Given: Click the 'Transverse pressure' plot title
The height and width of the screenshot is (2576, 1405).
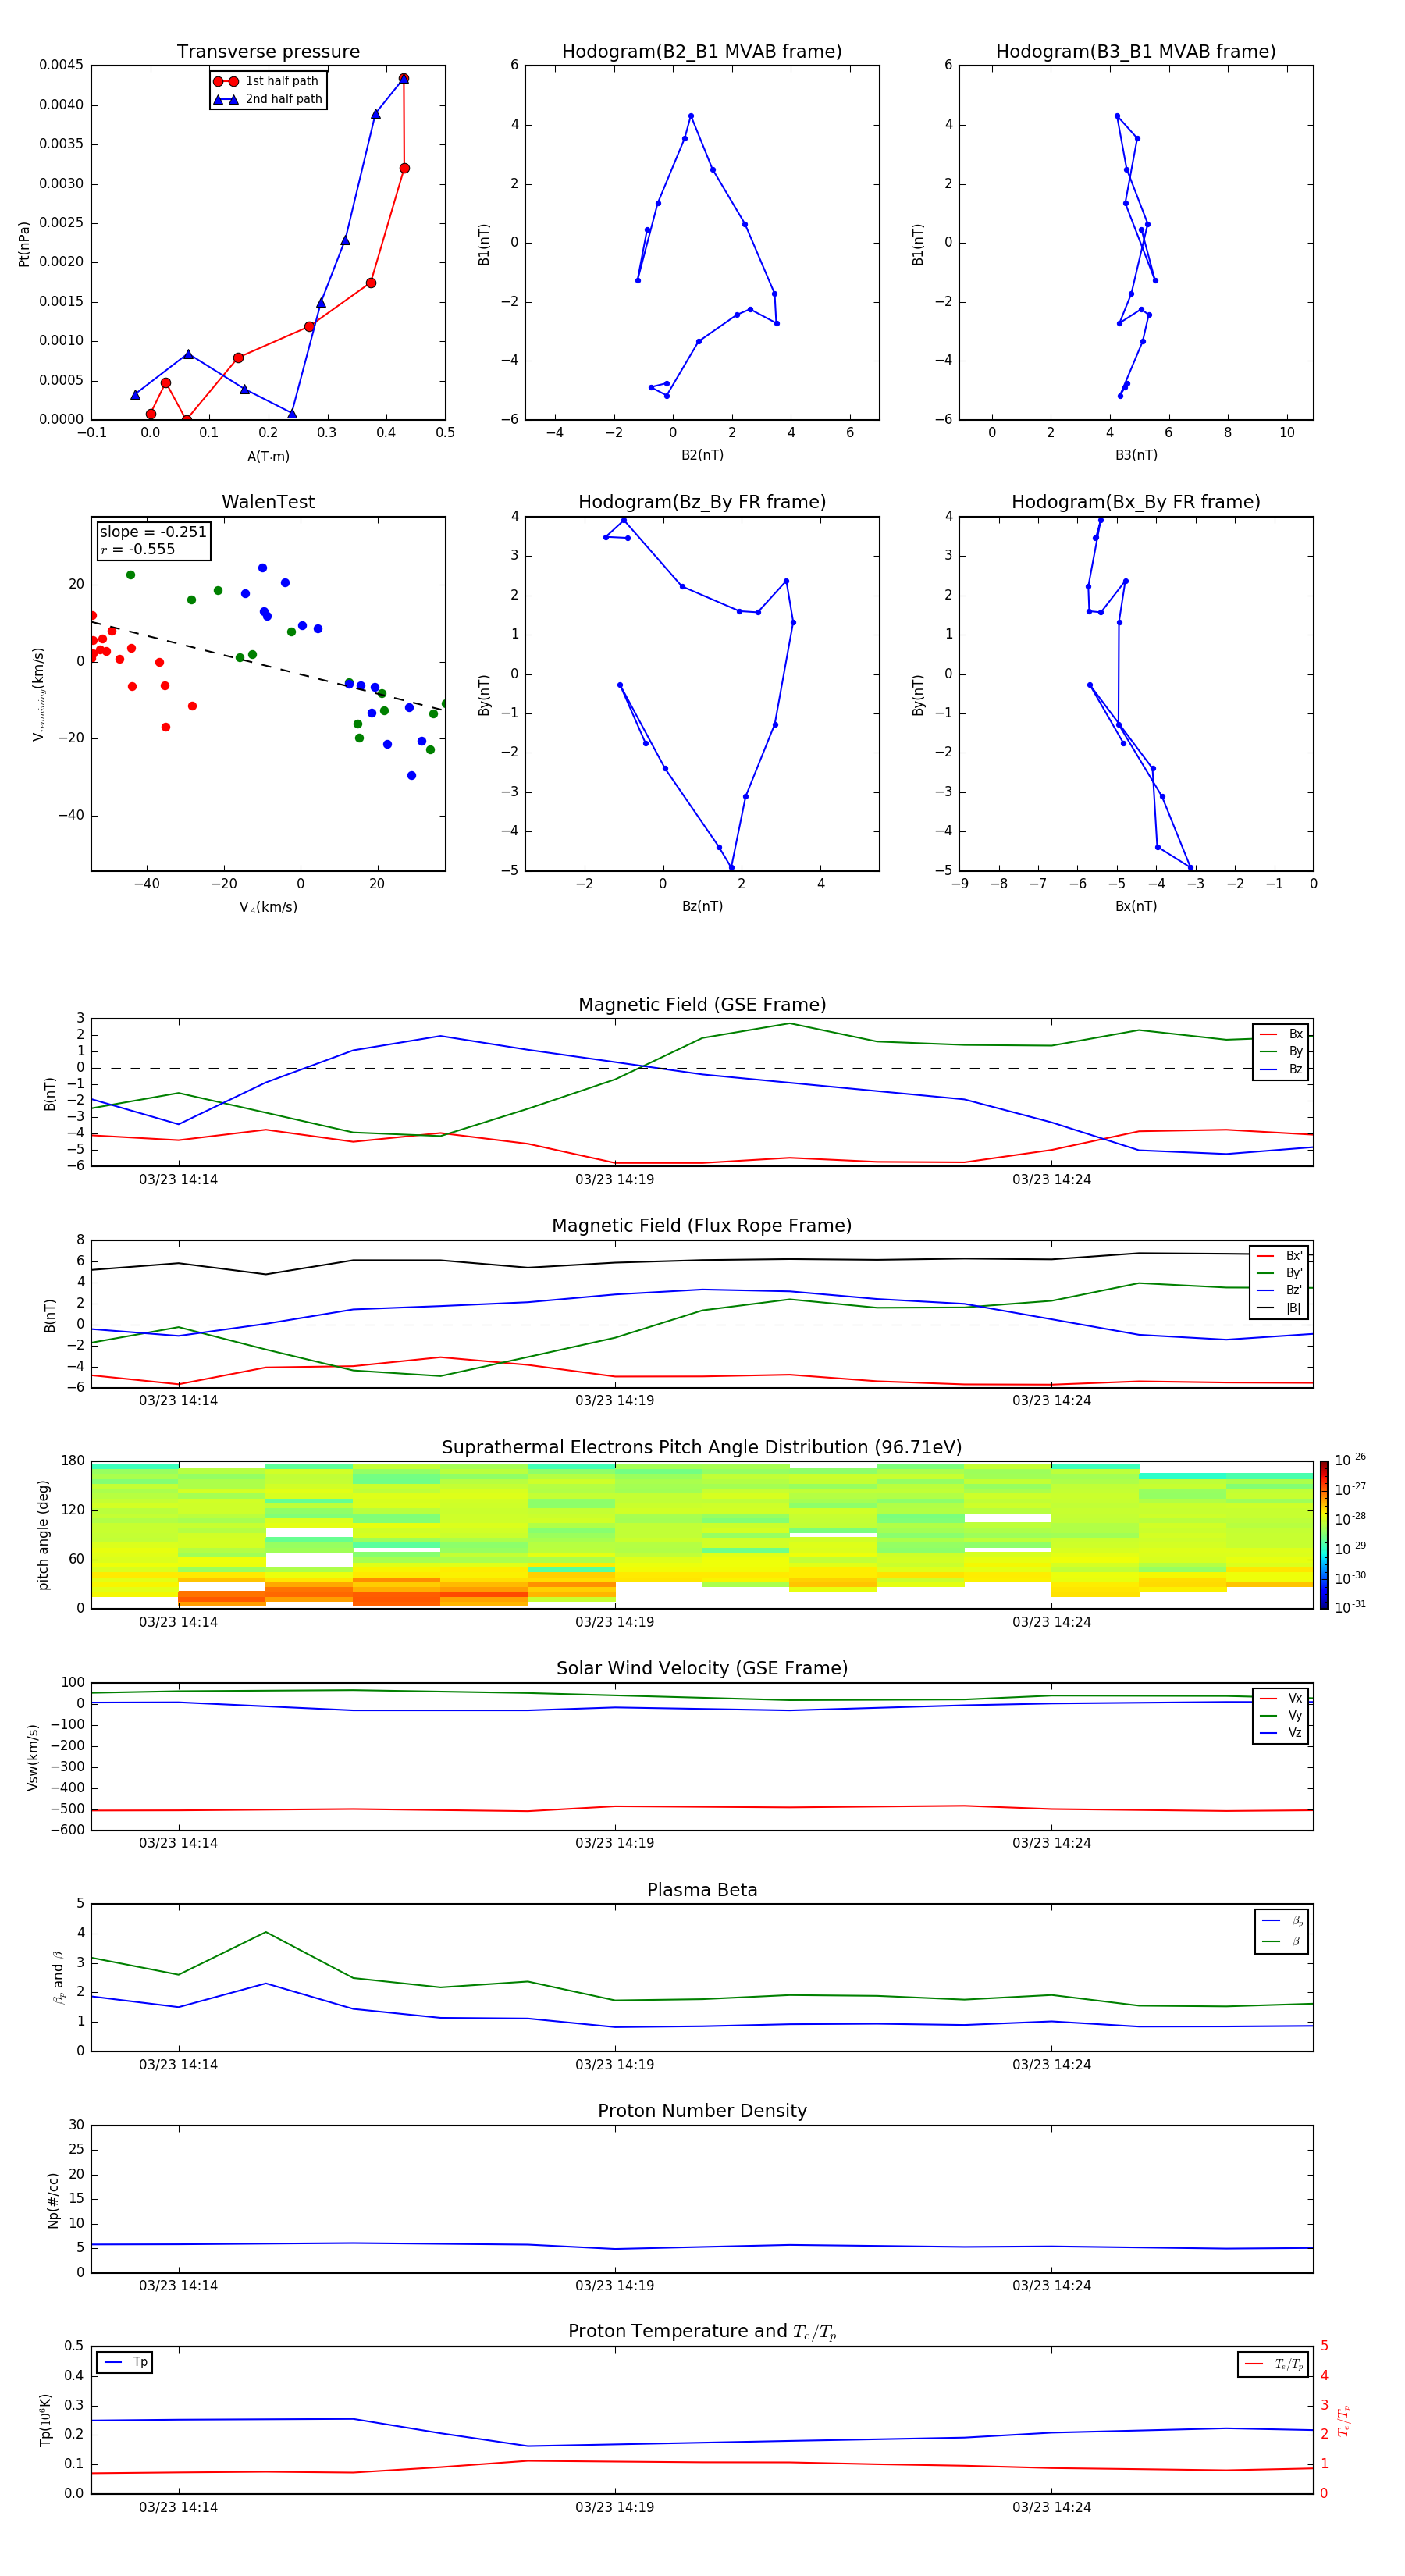Looking at the screenshot, I should click(268, 52).
